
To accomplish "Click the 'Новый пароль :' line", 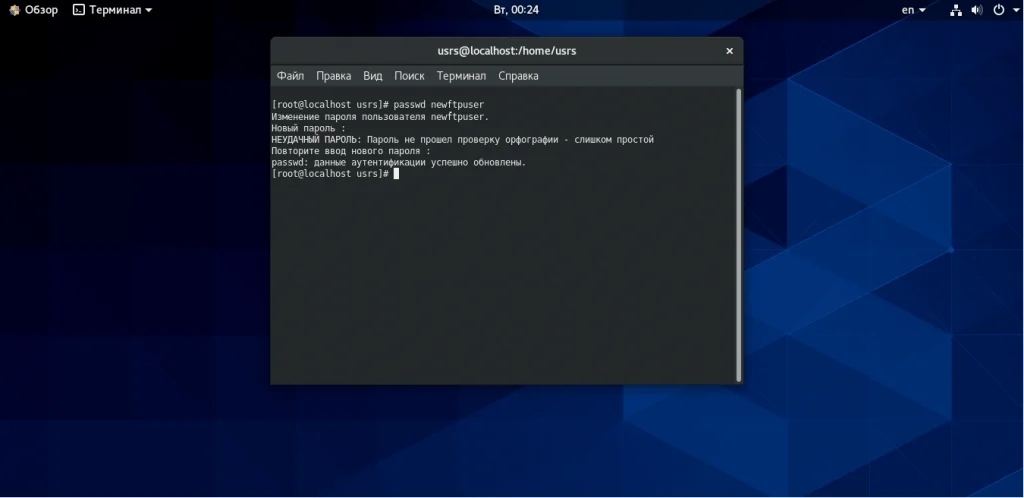I will [308, 128].
